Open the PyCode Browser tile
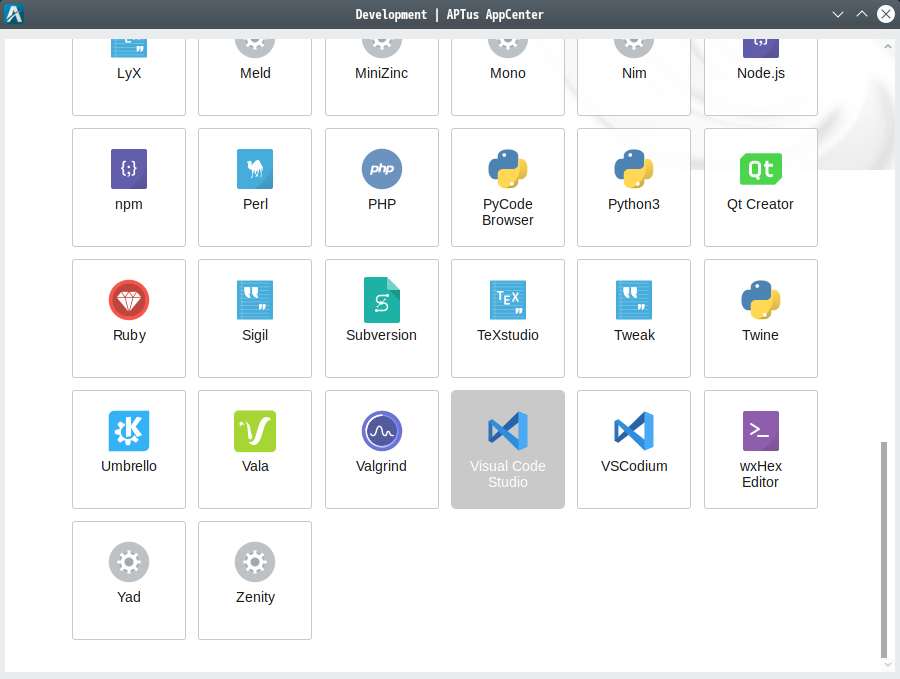 (508, 188)
